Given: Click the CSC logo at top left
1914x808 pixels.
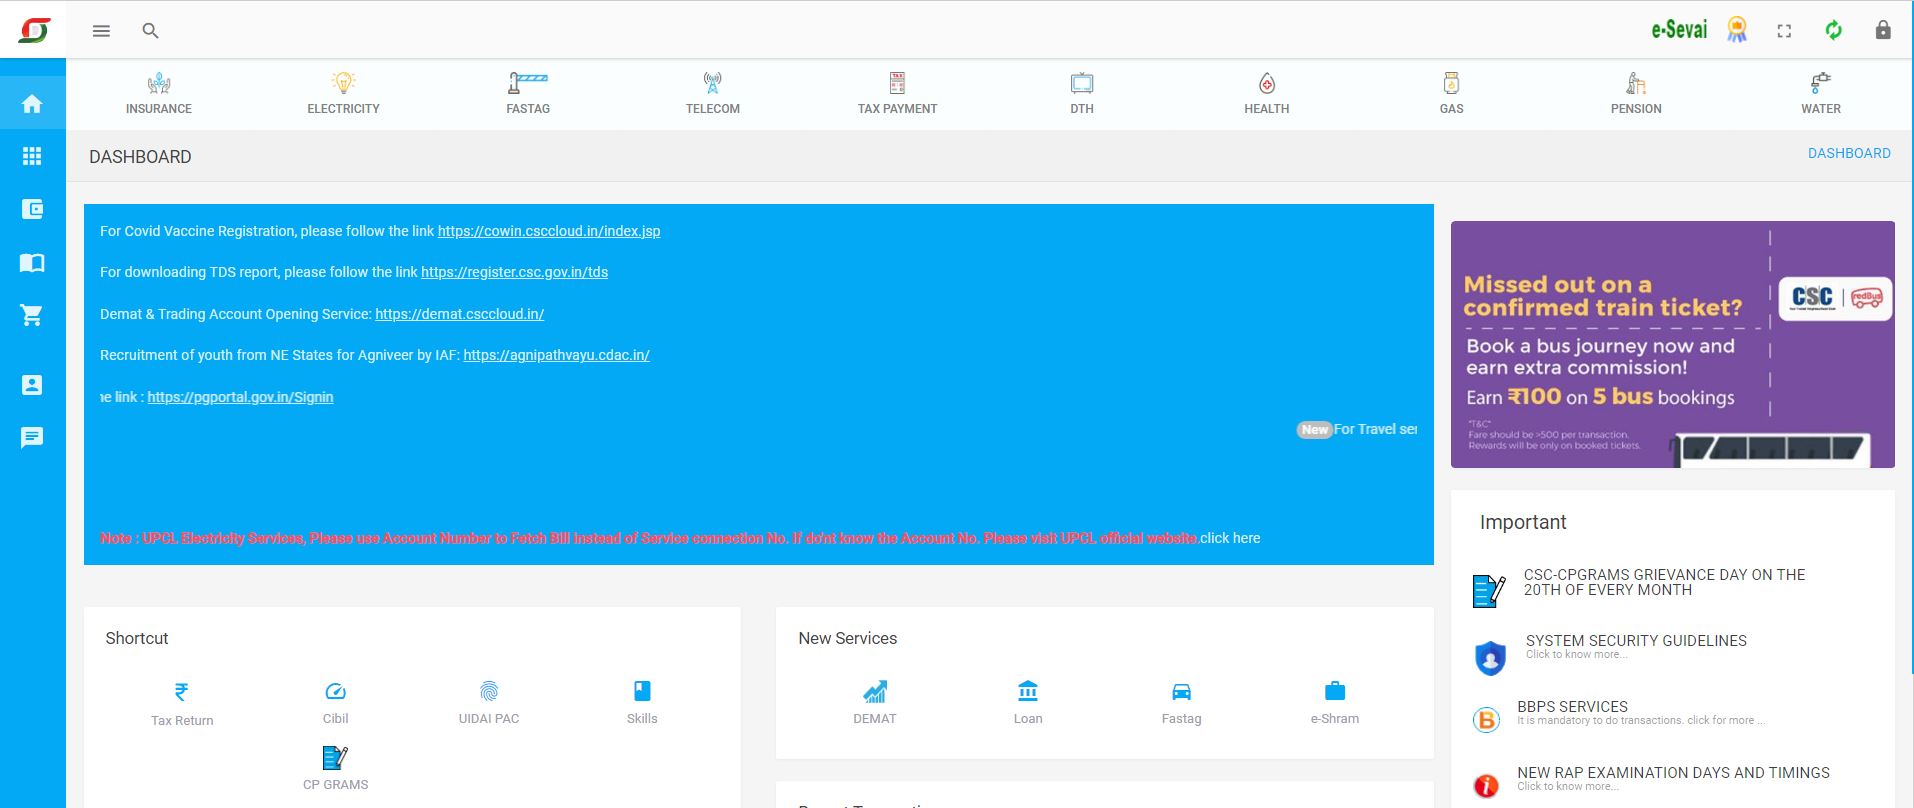Looking at the screenshot, I should point(33,30).
